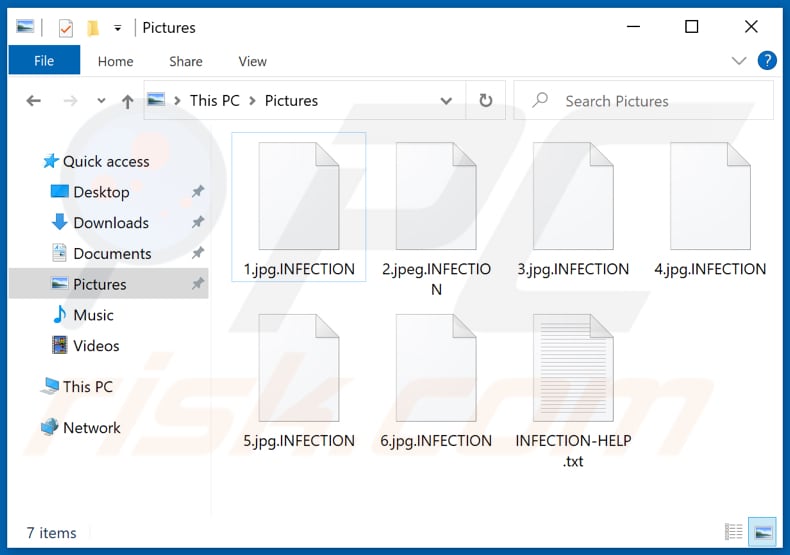The width and height of the screenshot is (790, 555).
Task: Select Downloads in the navigation pane
Action: pyautogui.click(x=110, y=223)
